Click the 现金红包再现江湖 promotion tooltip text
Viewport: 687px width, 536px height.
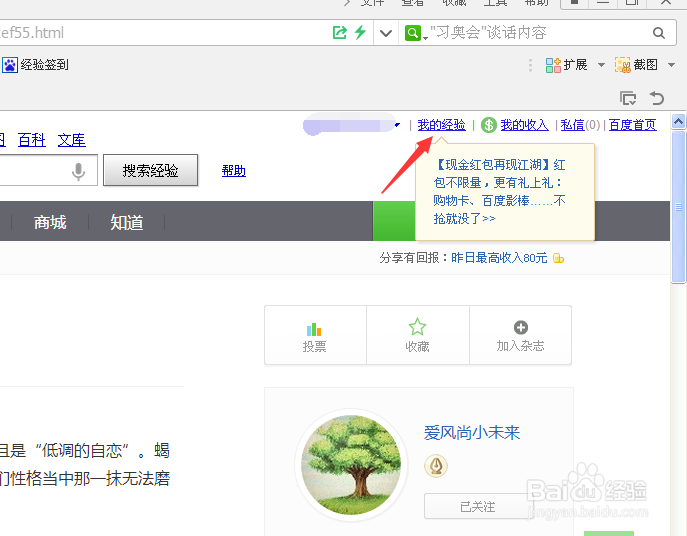499,192
